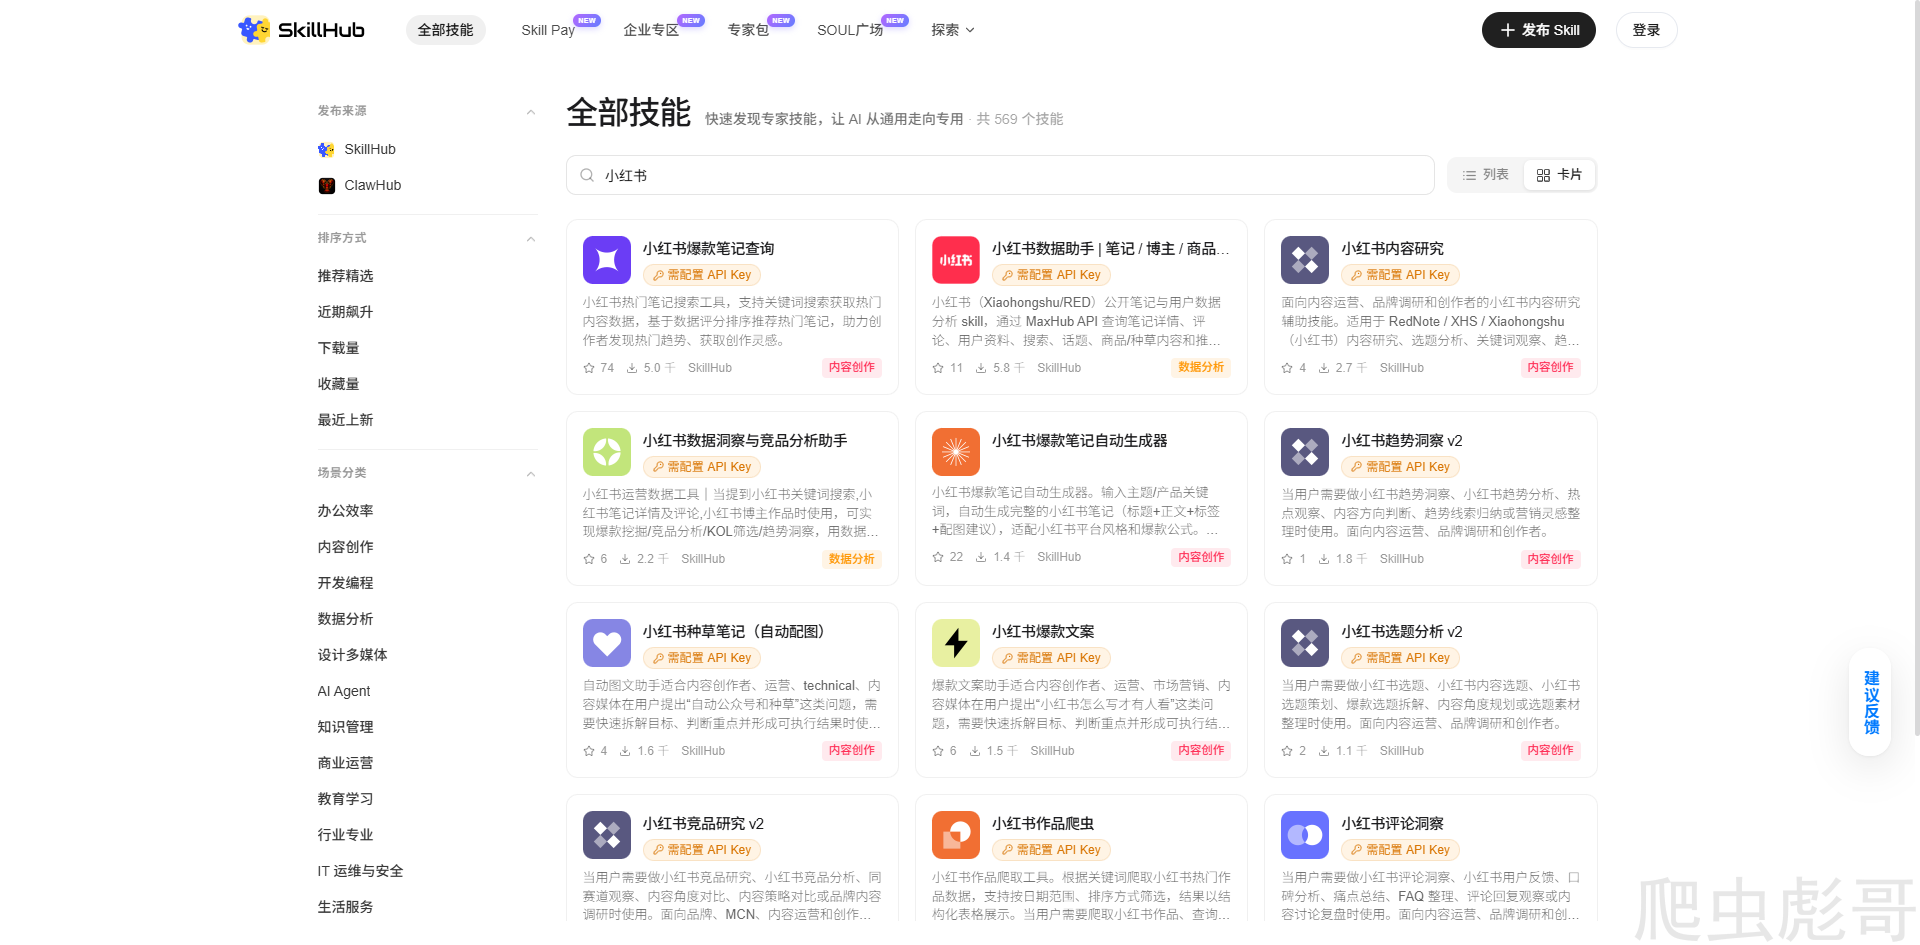Click 数据分析 tag on 小红书数据助手 card

click(x=1201, y=368)
